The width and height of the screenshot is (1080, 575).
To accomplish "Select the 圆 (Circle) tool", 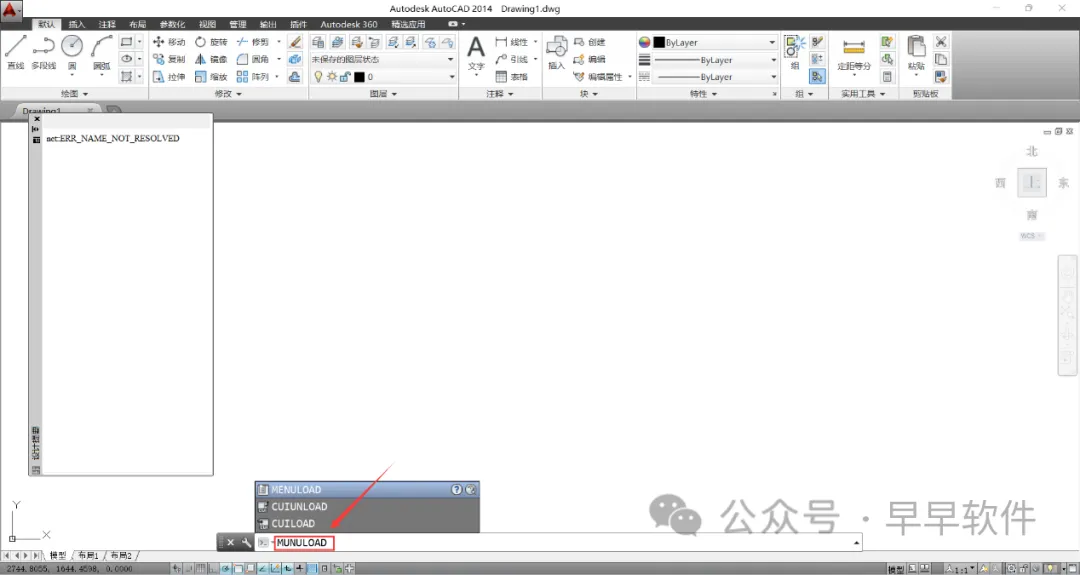I will pos(72,52).
